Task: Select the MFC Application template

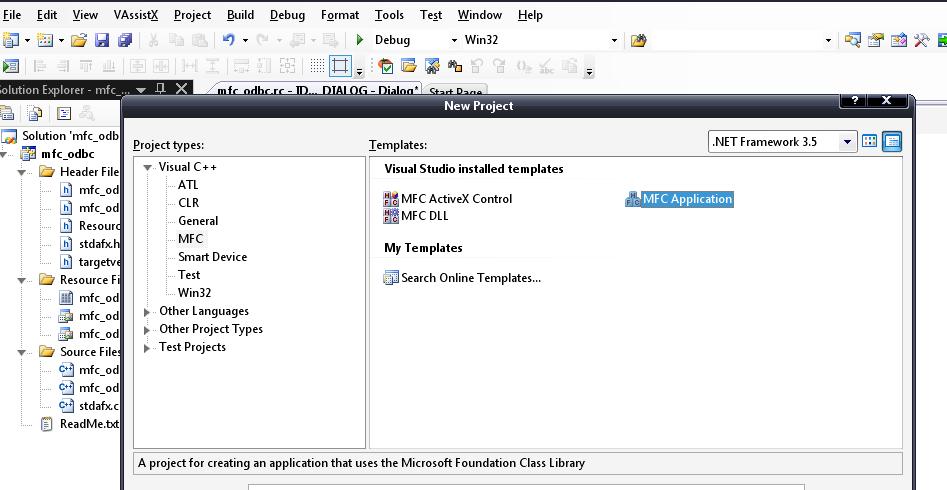Action: [x=679, y=199]
